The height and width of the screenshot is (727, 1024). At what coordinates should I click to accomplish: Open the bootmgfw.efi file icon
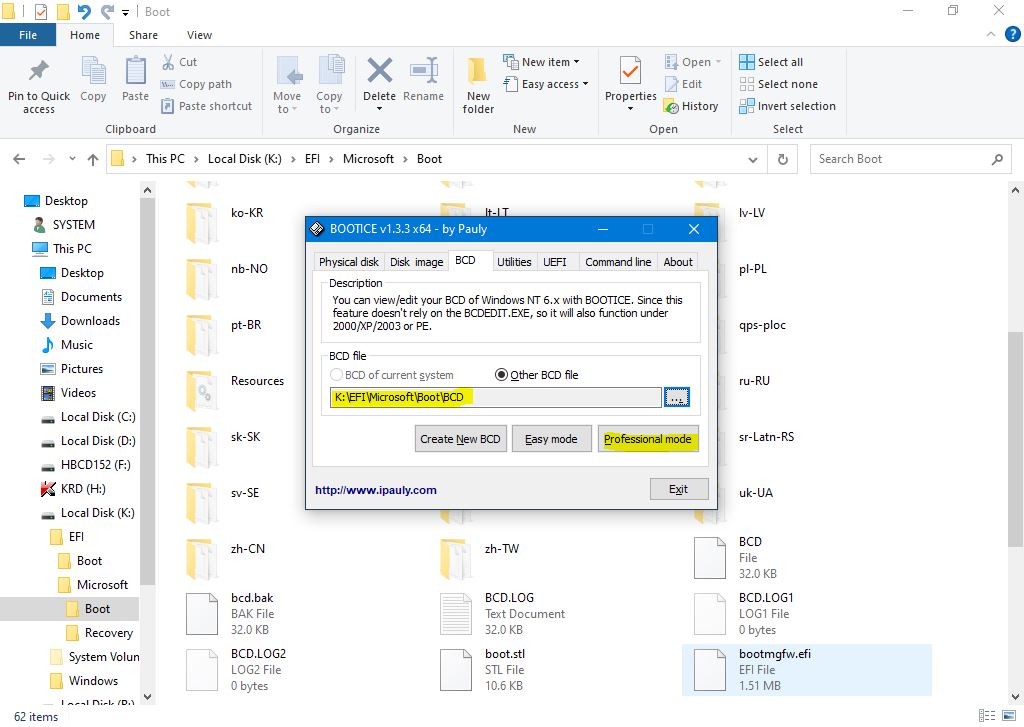tap(711, 669)
